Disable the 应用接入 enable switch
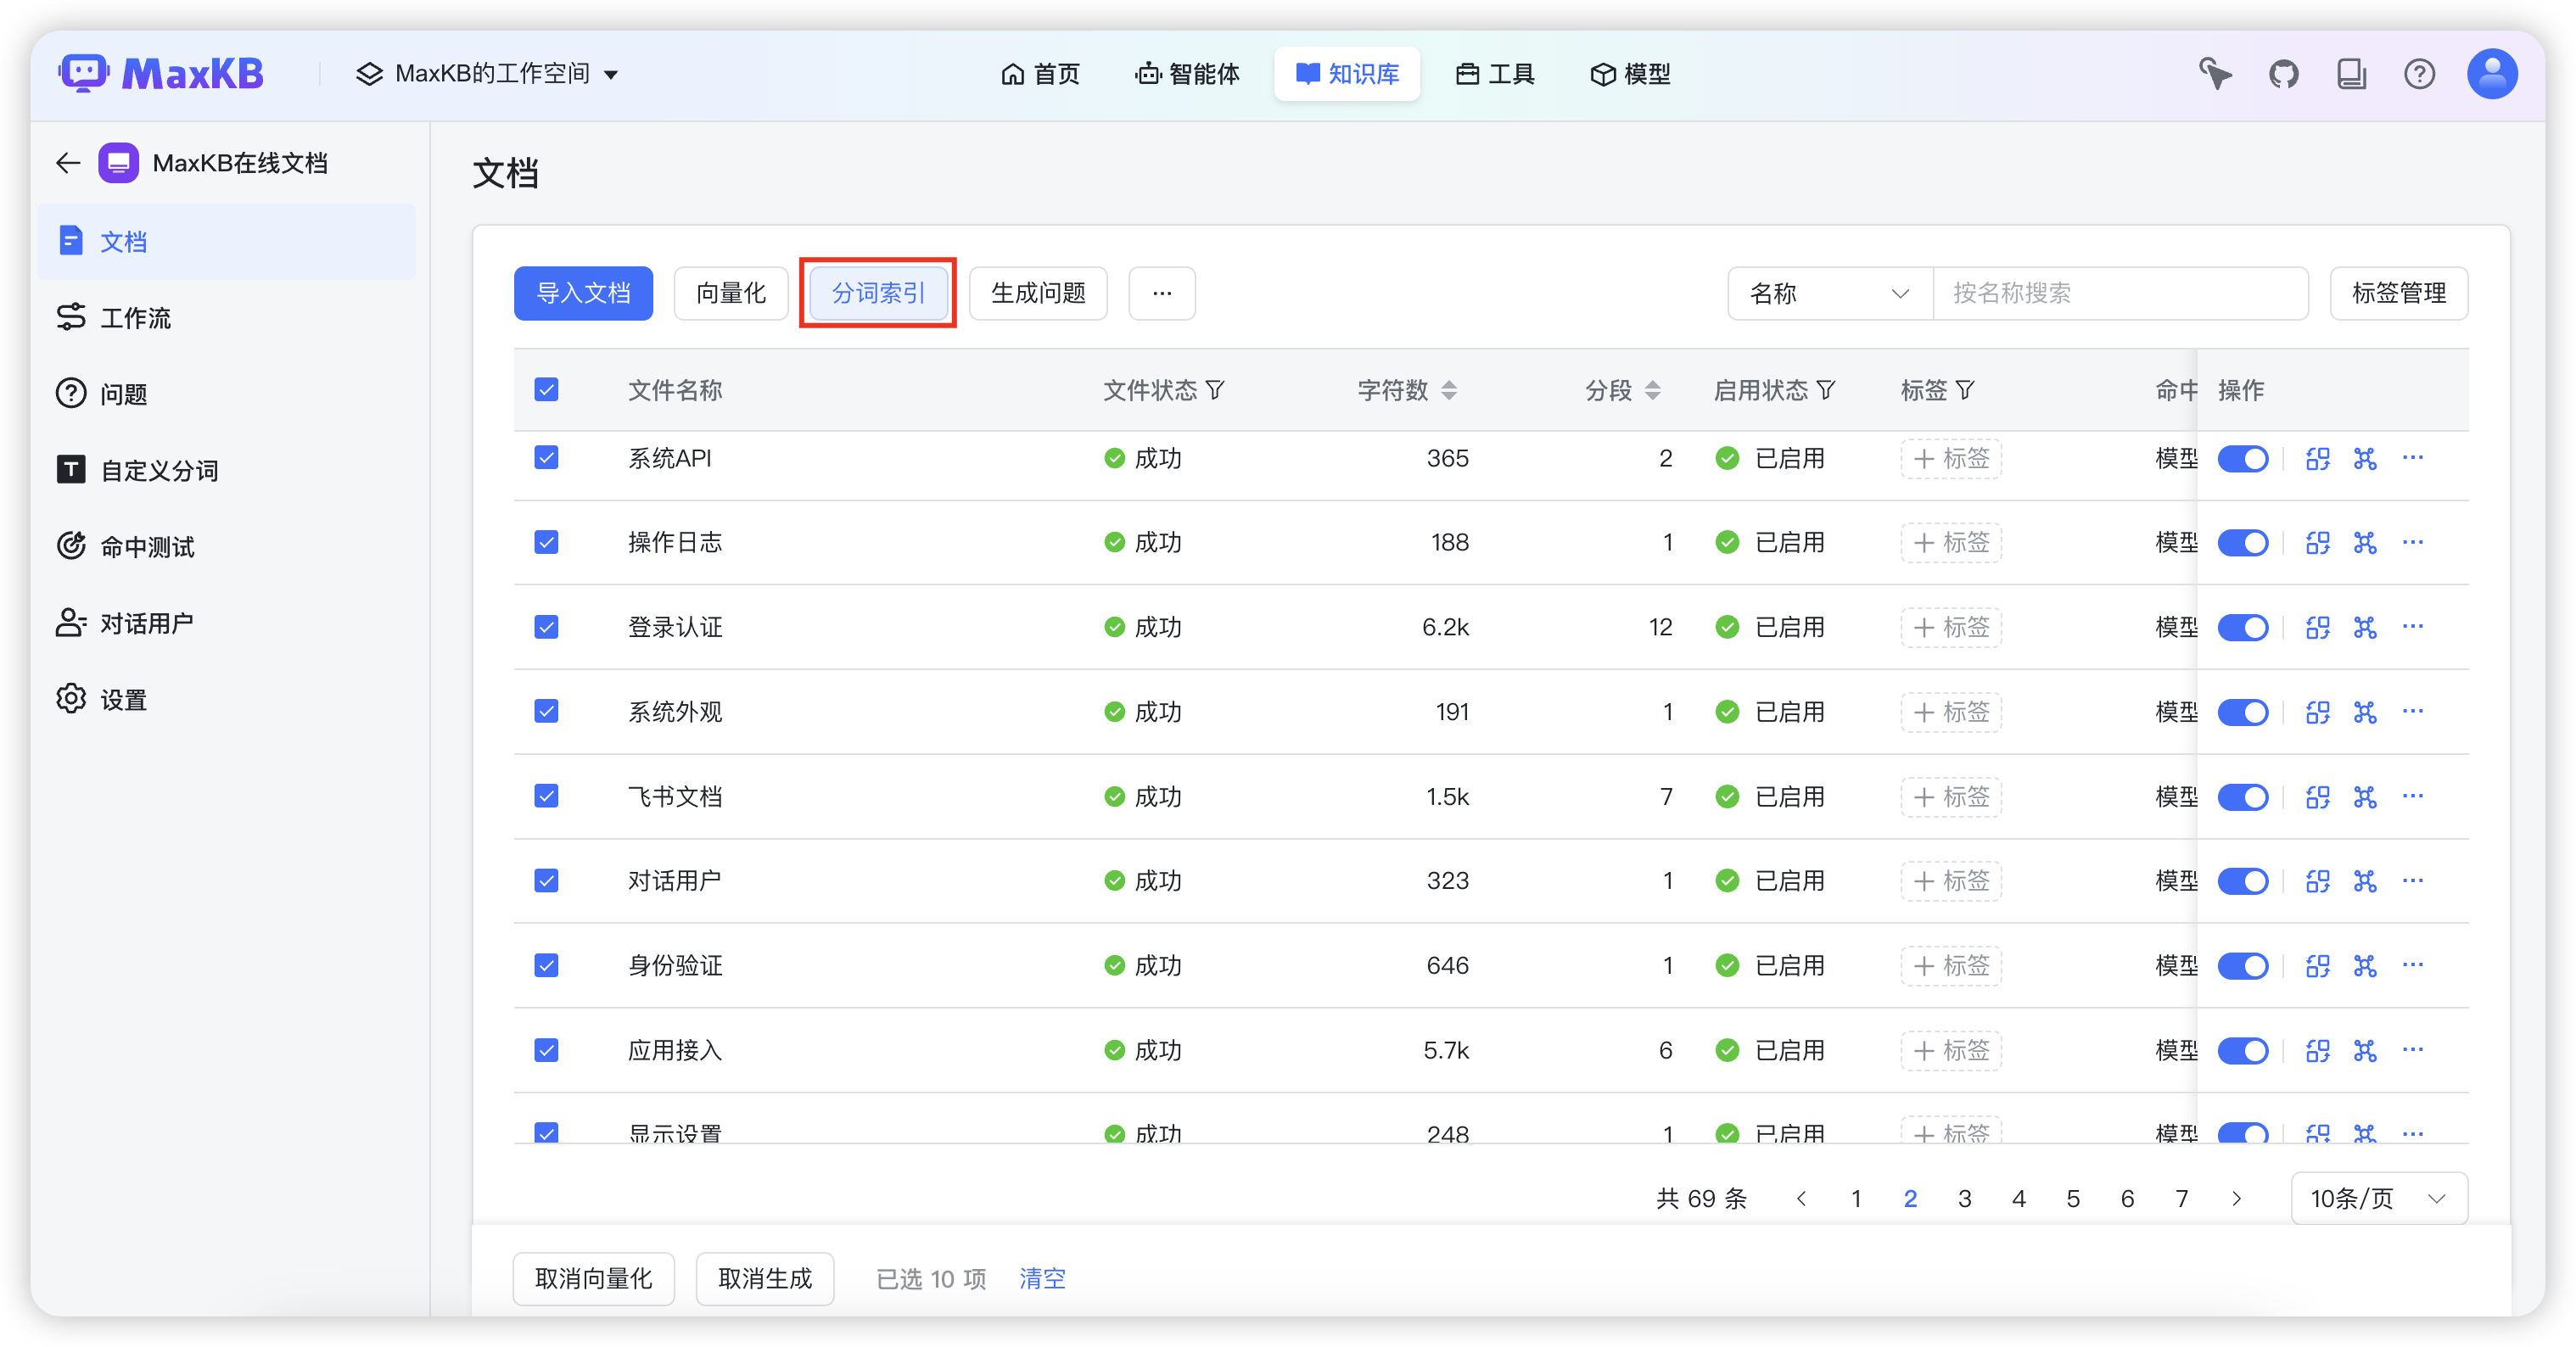2576x1347 pixels. (x=2243, y=1051)
